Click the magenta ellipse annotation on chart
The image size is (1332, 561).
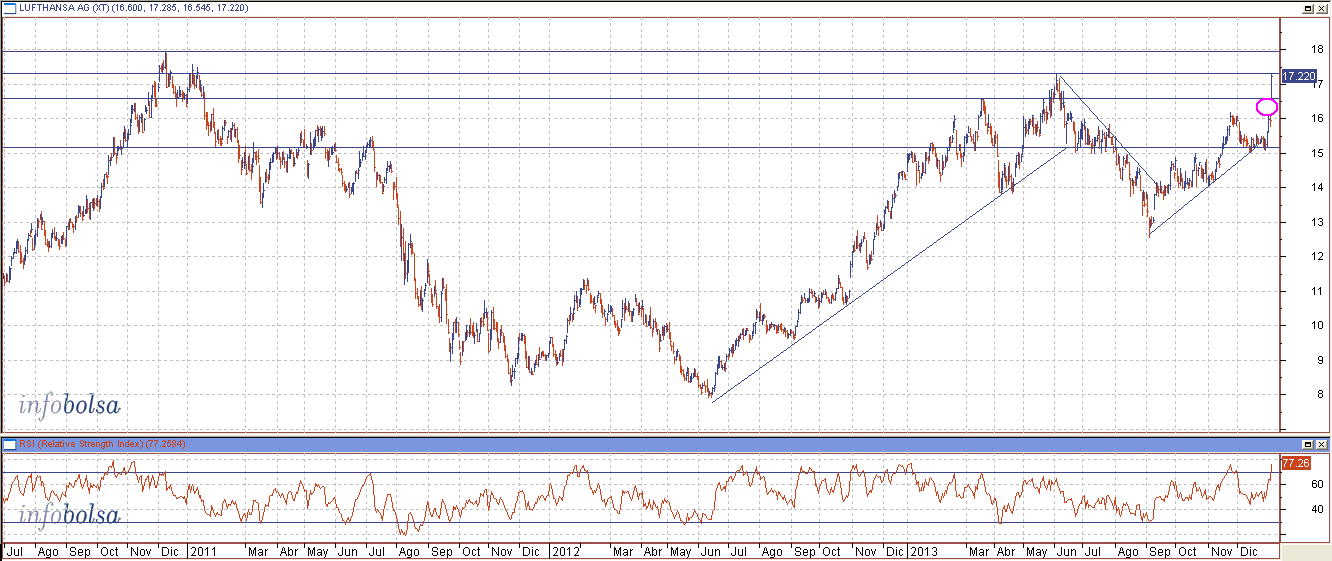pos(1266,107)
